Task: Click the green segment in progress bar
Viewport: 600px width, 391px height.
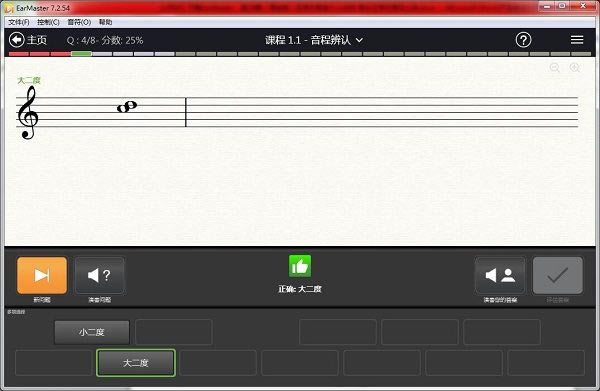Action: tap(81, 54)
